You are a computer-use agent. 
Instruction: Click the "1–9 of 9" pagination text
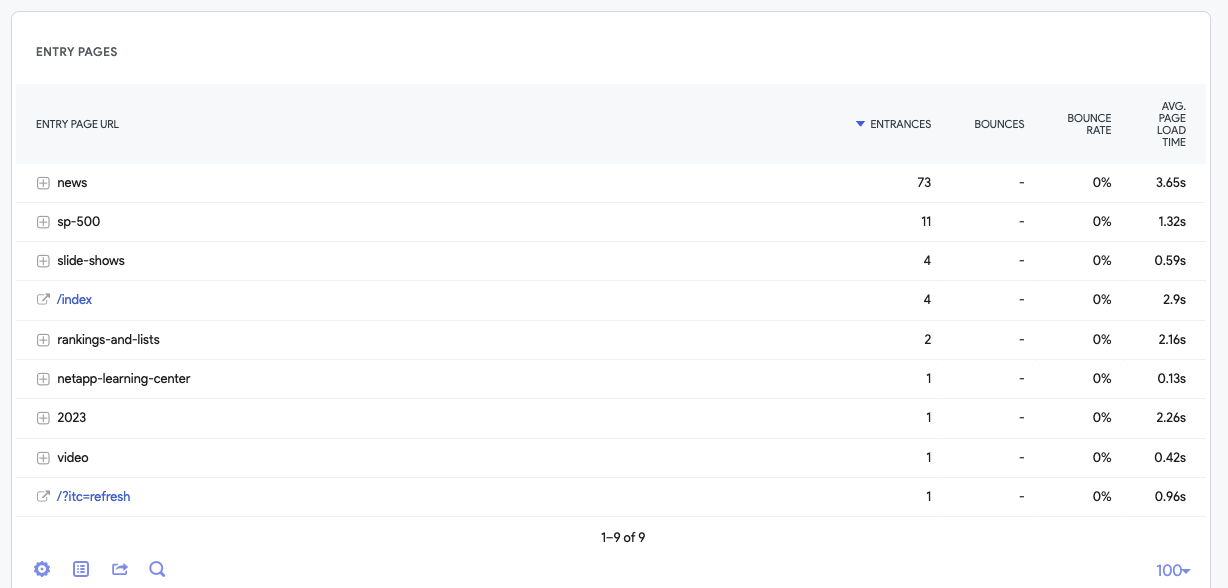(623, 537)
